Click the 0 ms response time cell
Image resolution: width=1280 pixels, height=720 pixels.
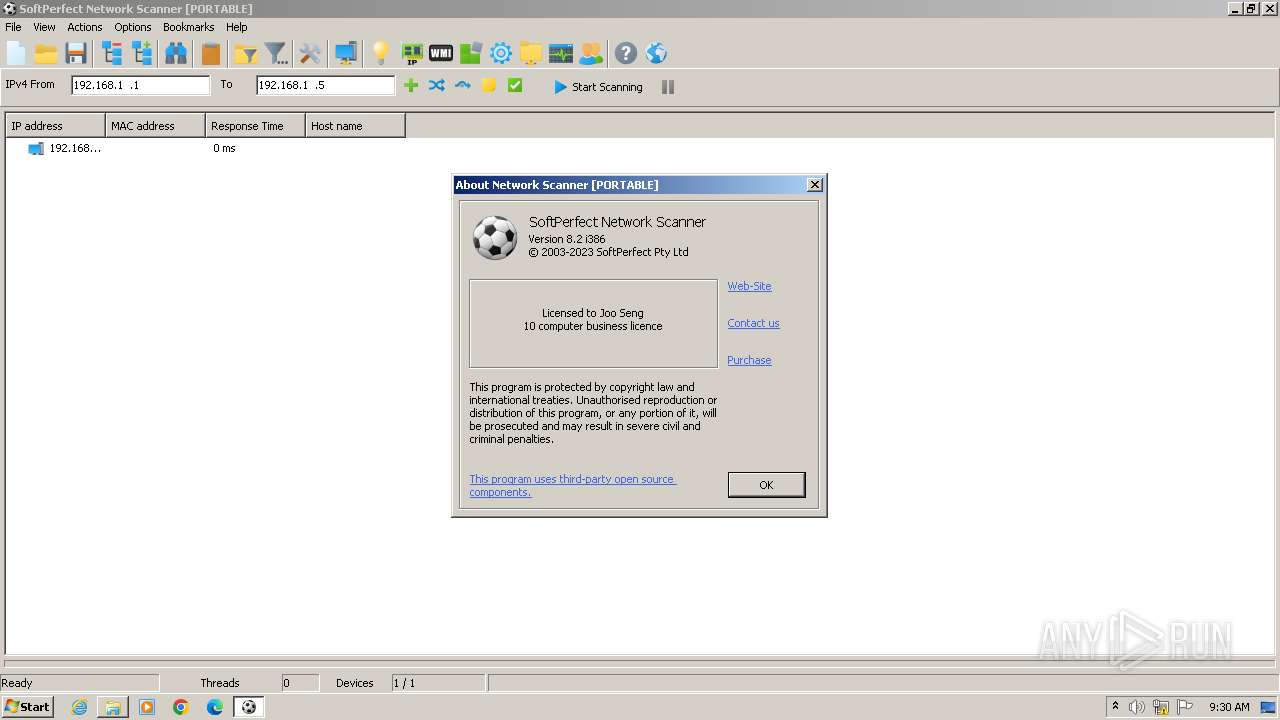[224, 148]
